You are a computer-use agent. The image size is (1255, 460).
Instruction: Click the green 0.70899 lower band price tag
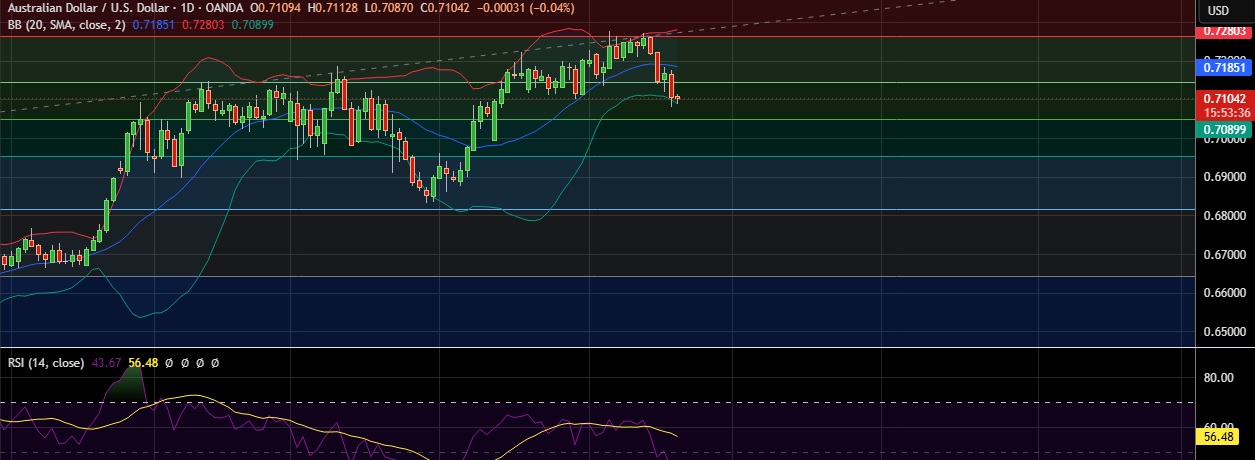[x=1224, y=130]
